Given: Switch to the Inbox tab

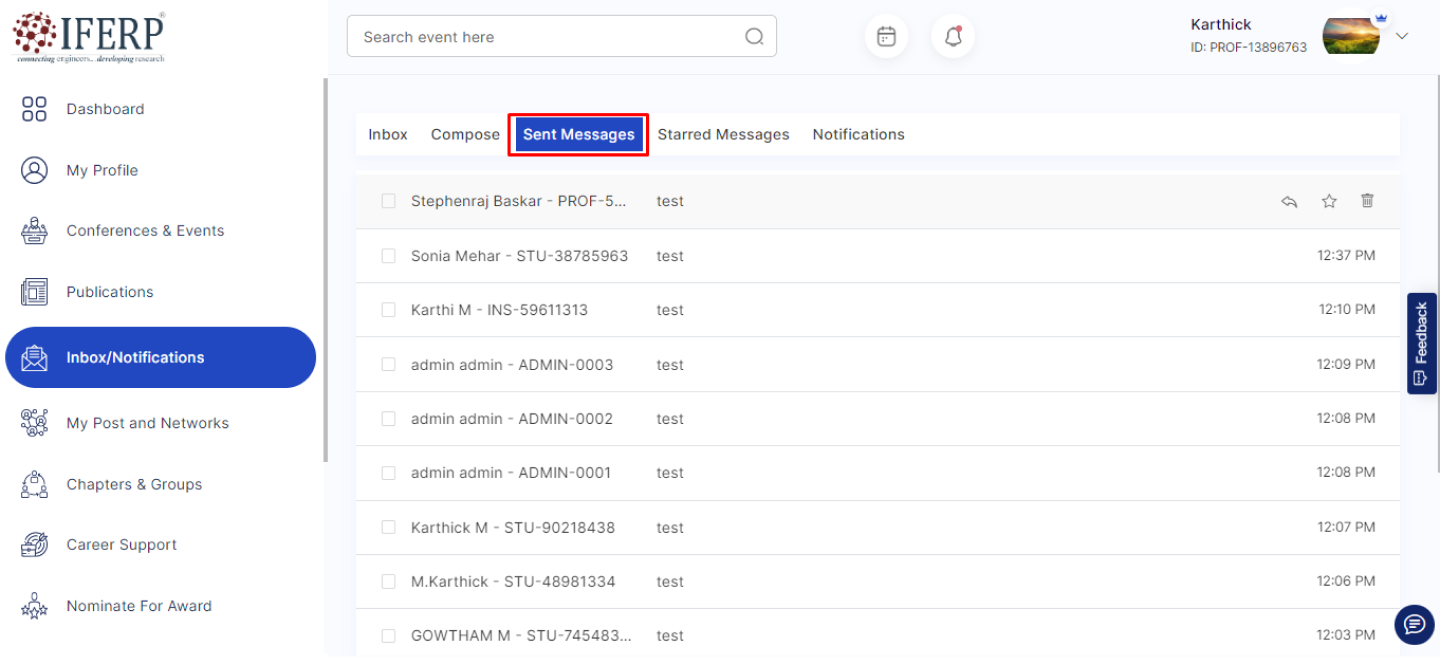Looking at the screenshot, I should point(388,135).
